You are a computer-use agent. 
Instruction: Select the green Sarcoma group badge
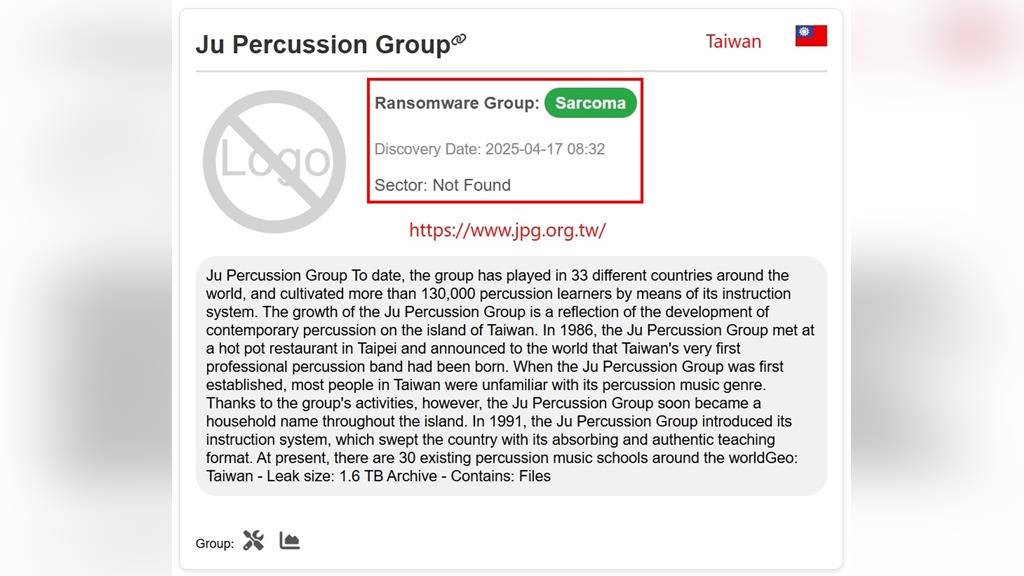[590, 103]
